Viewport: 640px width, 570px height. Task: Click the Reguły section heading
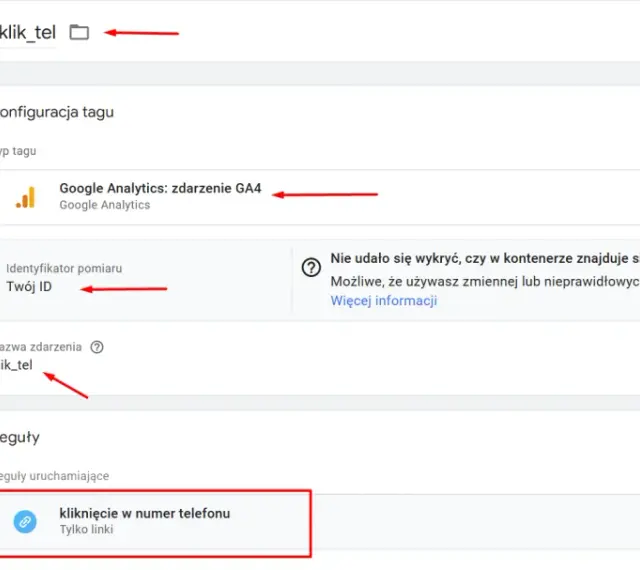[20, 437]
